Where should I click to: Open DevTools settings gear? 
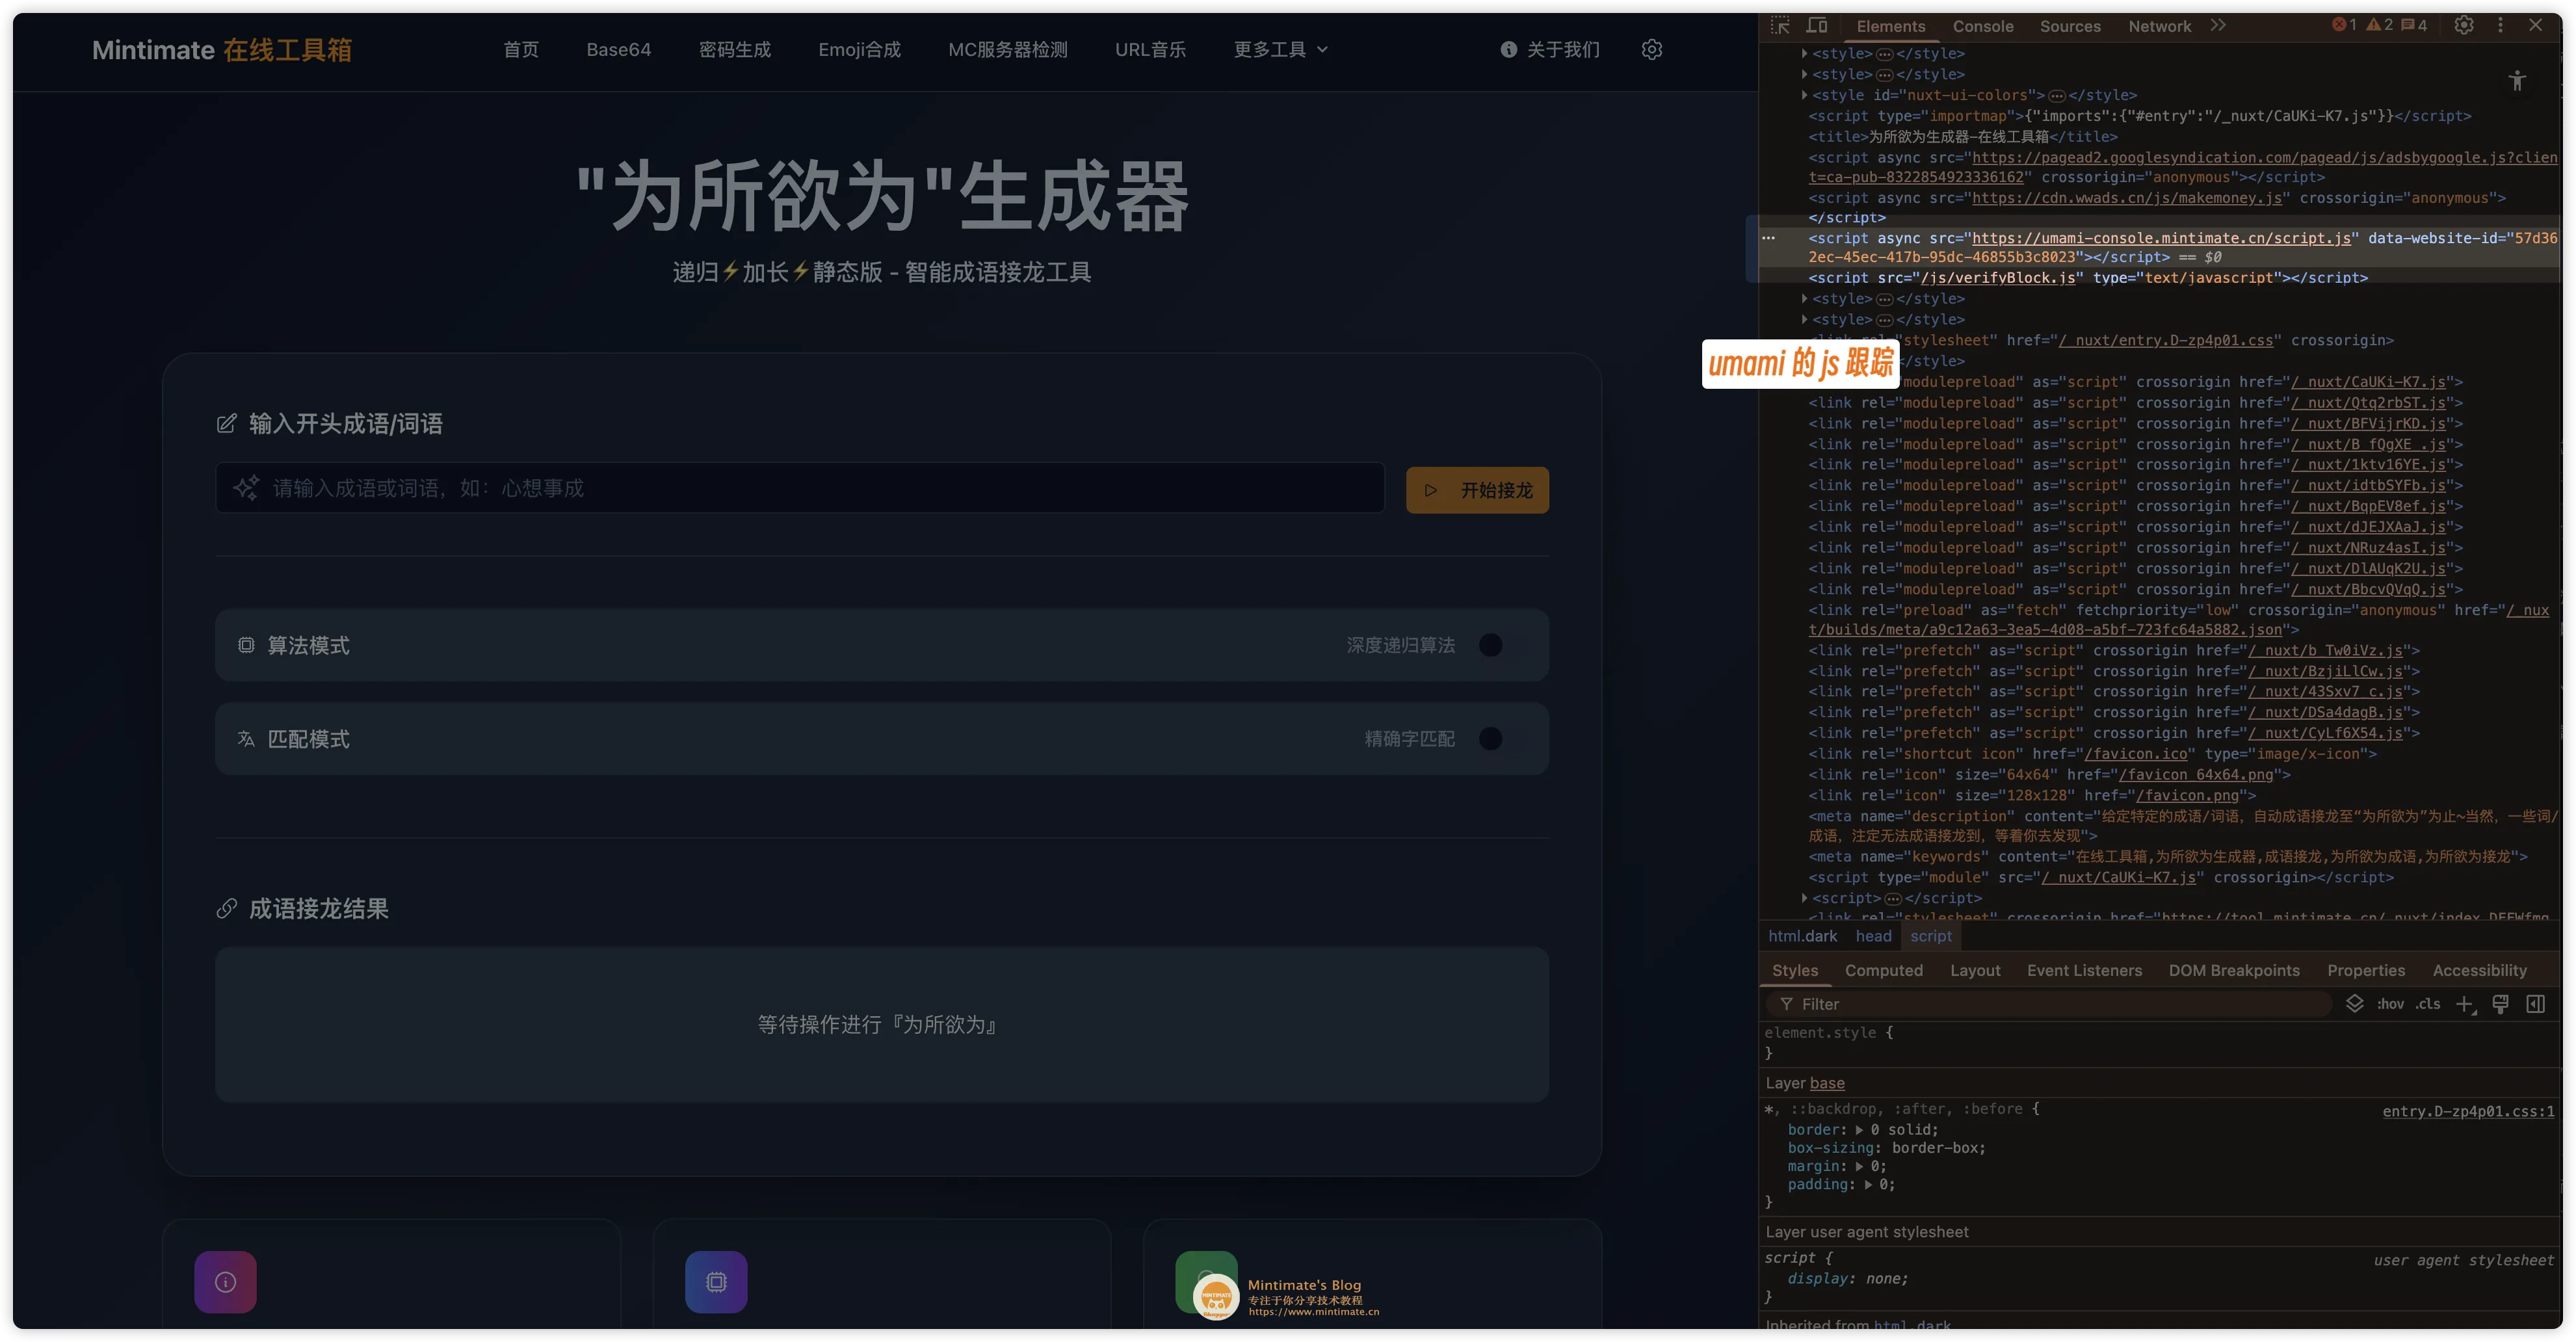click(2463, 25)
